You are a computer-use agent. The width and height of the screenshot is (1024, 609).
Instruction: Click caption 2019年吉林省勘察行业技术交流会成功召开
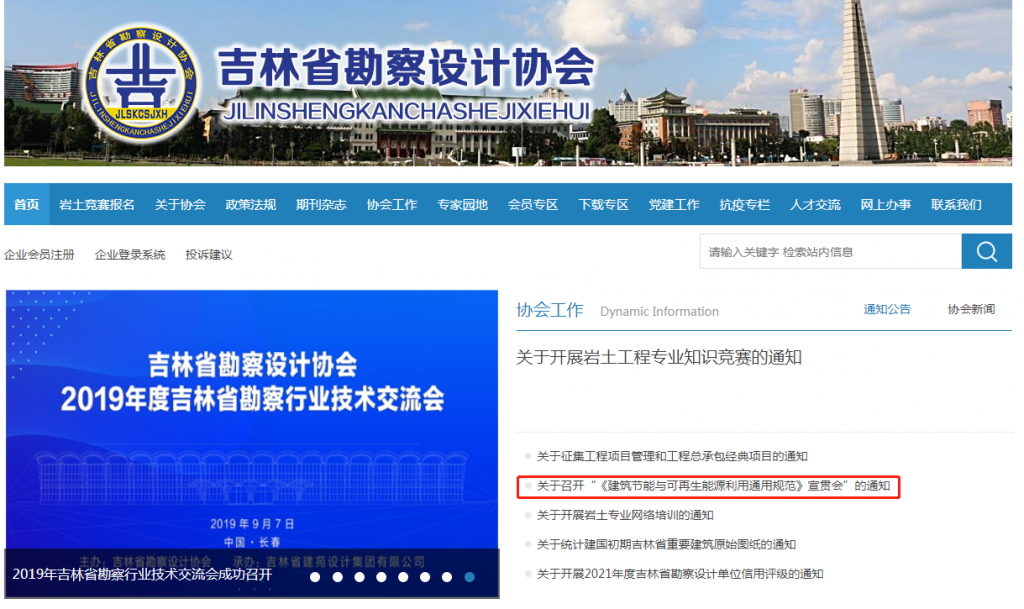(142, 574)
